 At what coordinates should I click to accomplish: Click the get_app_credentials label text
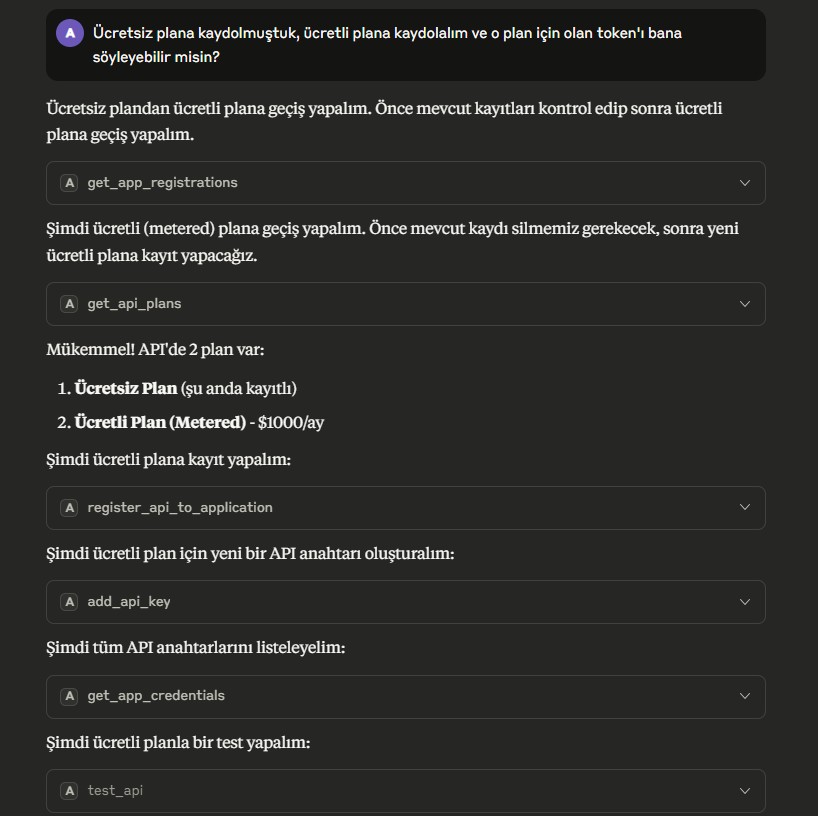[156, 696]
